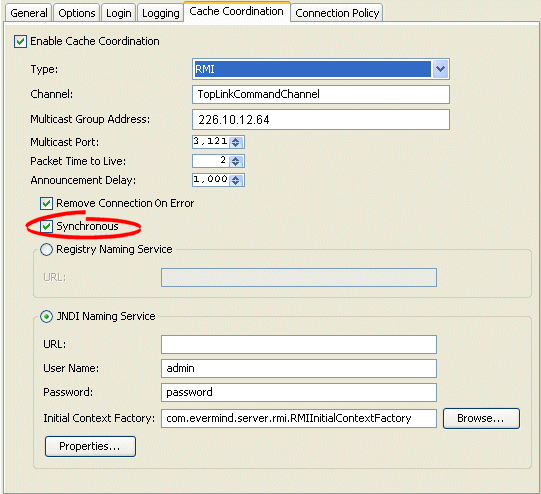Increase Announcement Delay with up arrow
541x494 pixels.
(236, 178)
